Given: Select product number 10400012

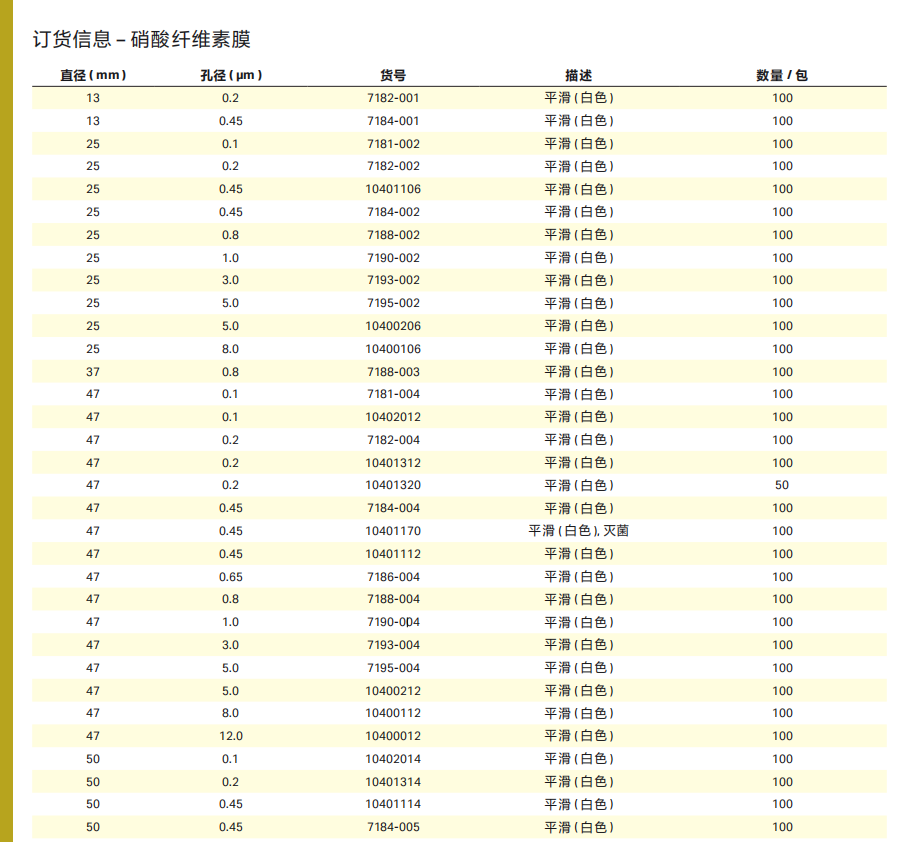Looking at the screenshot, I should [x=393, y=736].
